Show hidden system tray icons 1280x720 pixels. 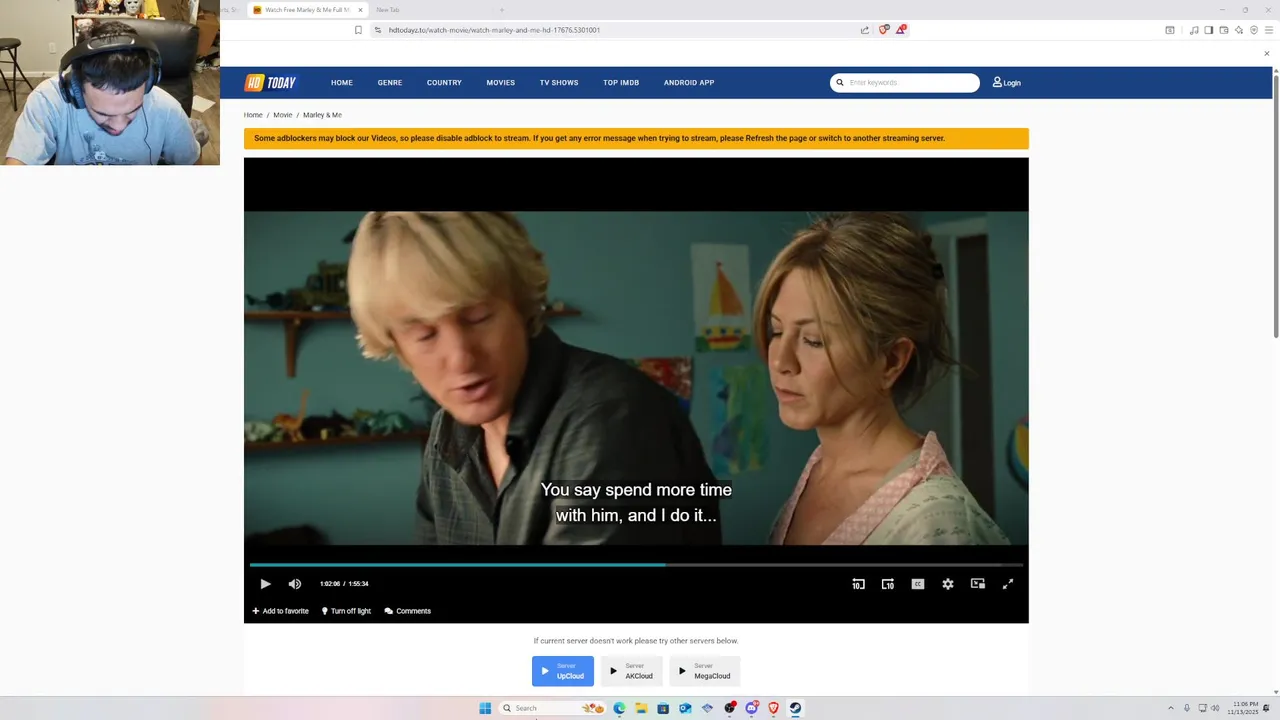pos(1171,708)
